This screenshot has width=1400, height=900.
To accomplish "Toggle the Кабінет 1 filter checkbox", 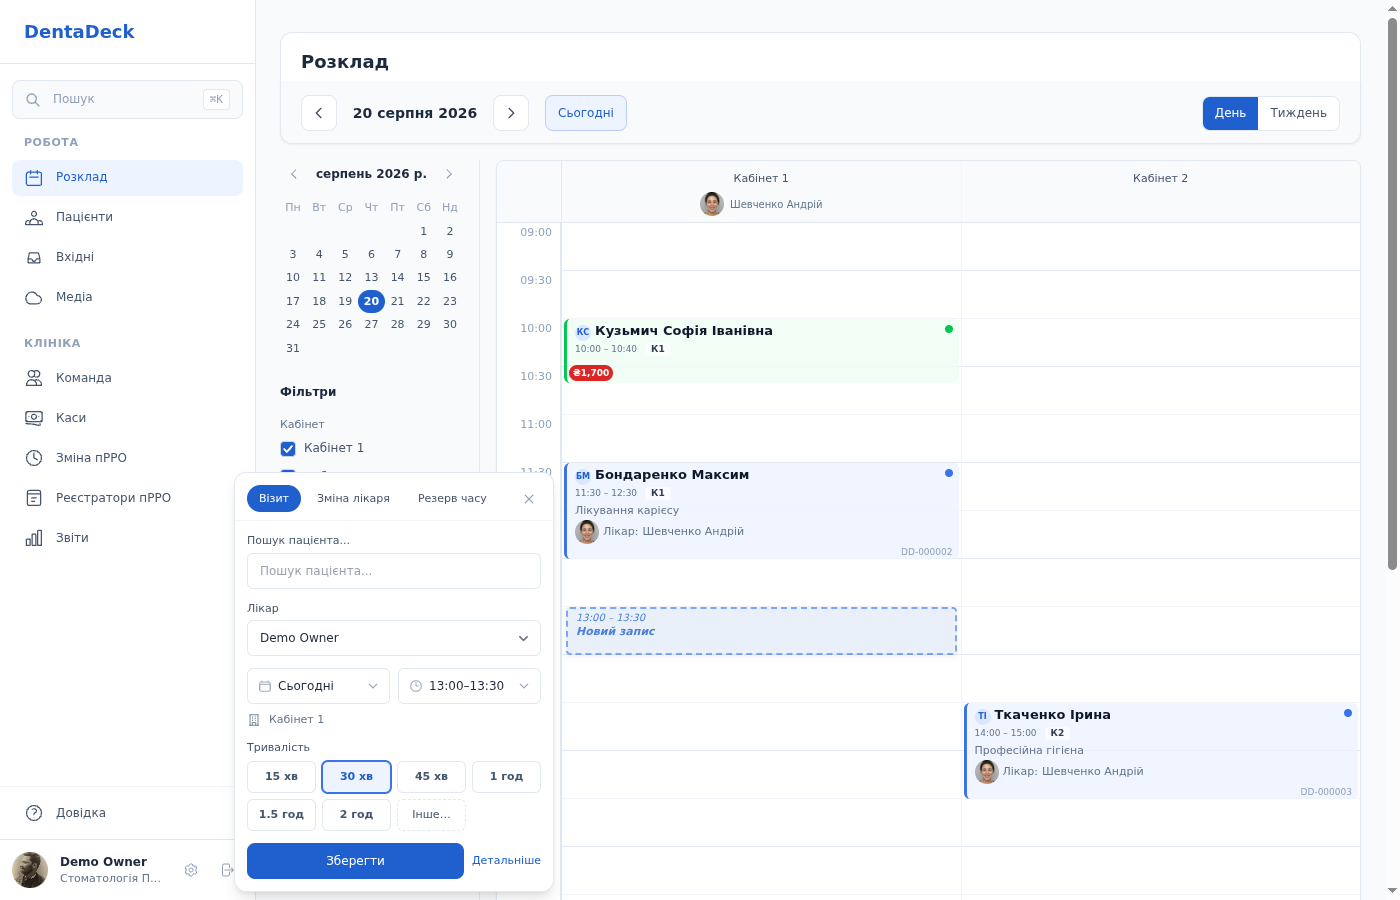I will click(x=288, y=449).
